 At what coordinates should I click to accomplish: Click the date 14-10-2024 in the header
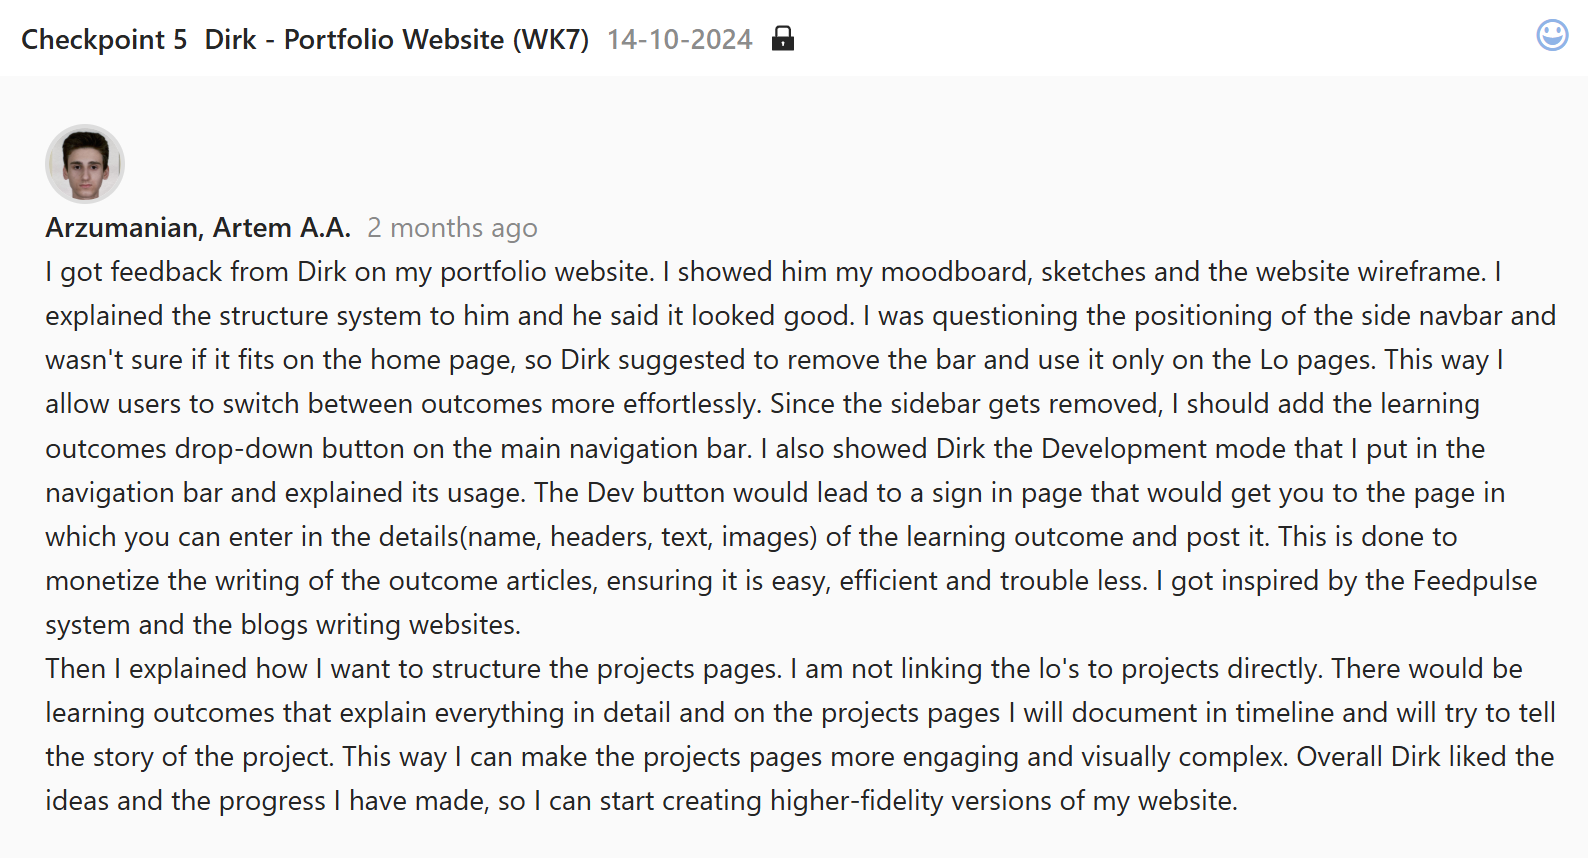point(679,39)
